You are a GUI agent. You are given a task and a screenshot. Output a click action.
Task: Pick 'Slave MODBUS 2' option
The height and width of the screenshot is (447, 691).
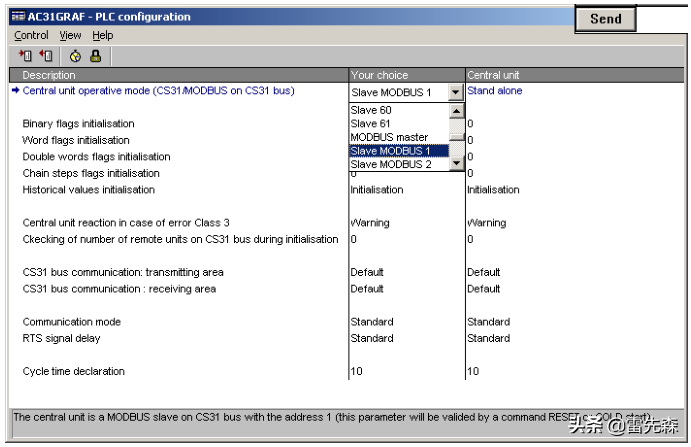[391, 164]
